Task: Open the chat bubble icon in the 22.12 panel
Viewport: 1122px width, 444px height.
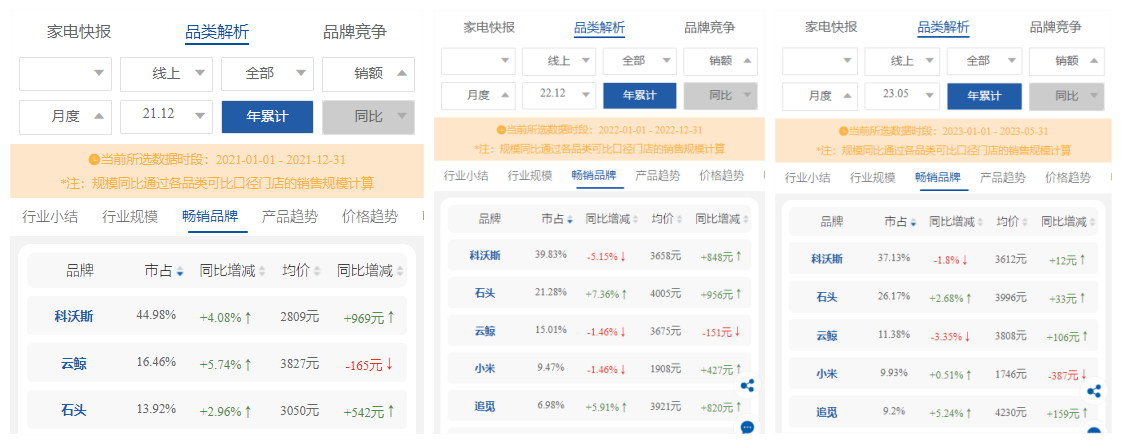Action: click(748, 428)
